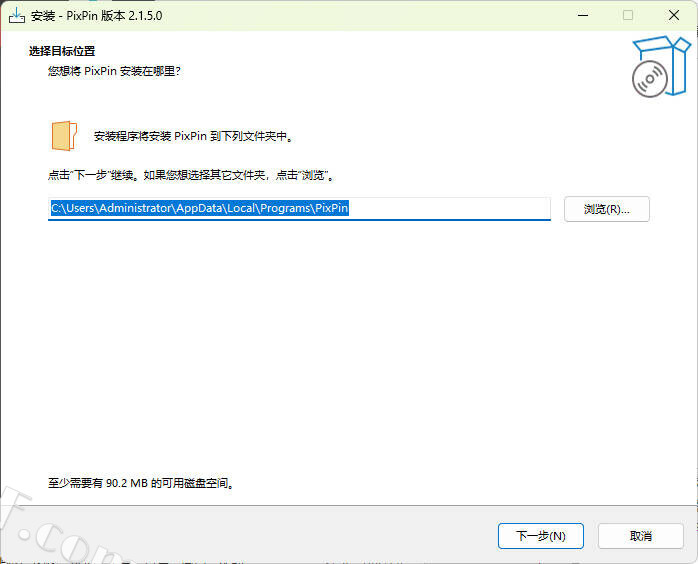Click the blue box and disc setup icon
Viewport: 698px width, 564px height.
[661, 66]
